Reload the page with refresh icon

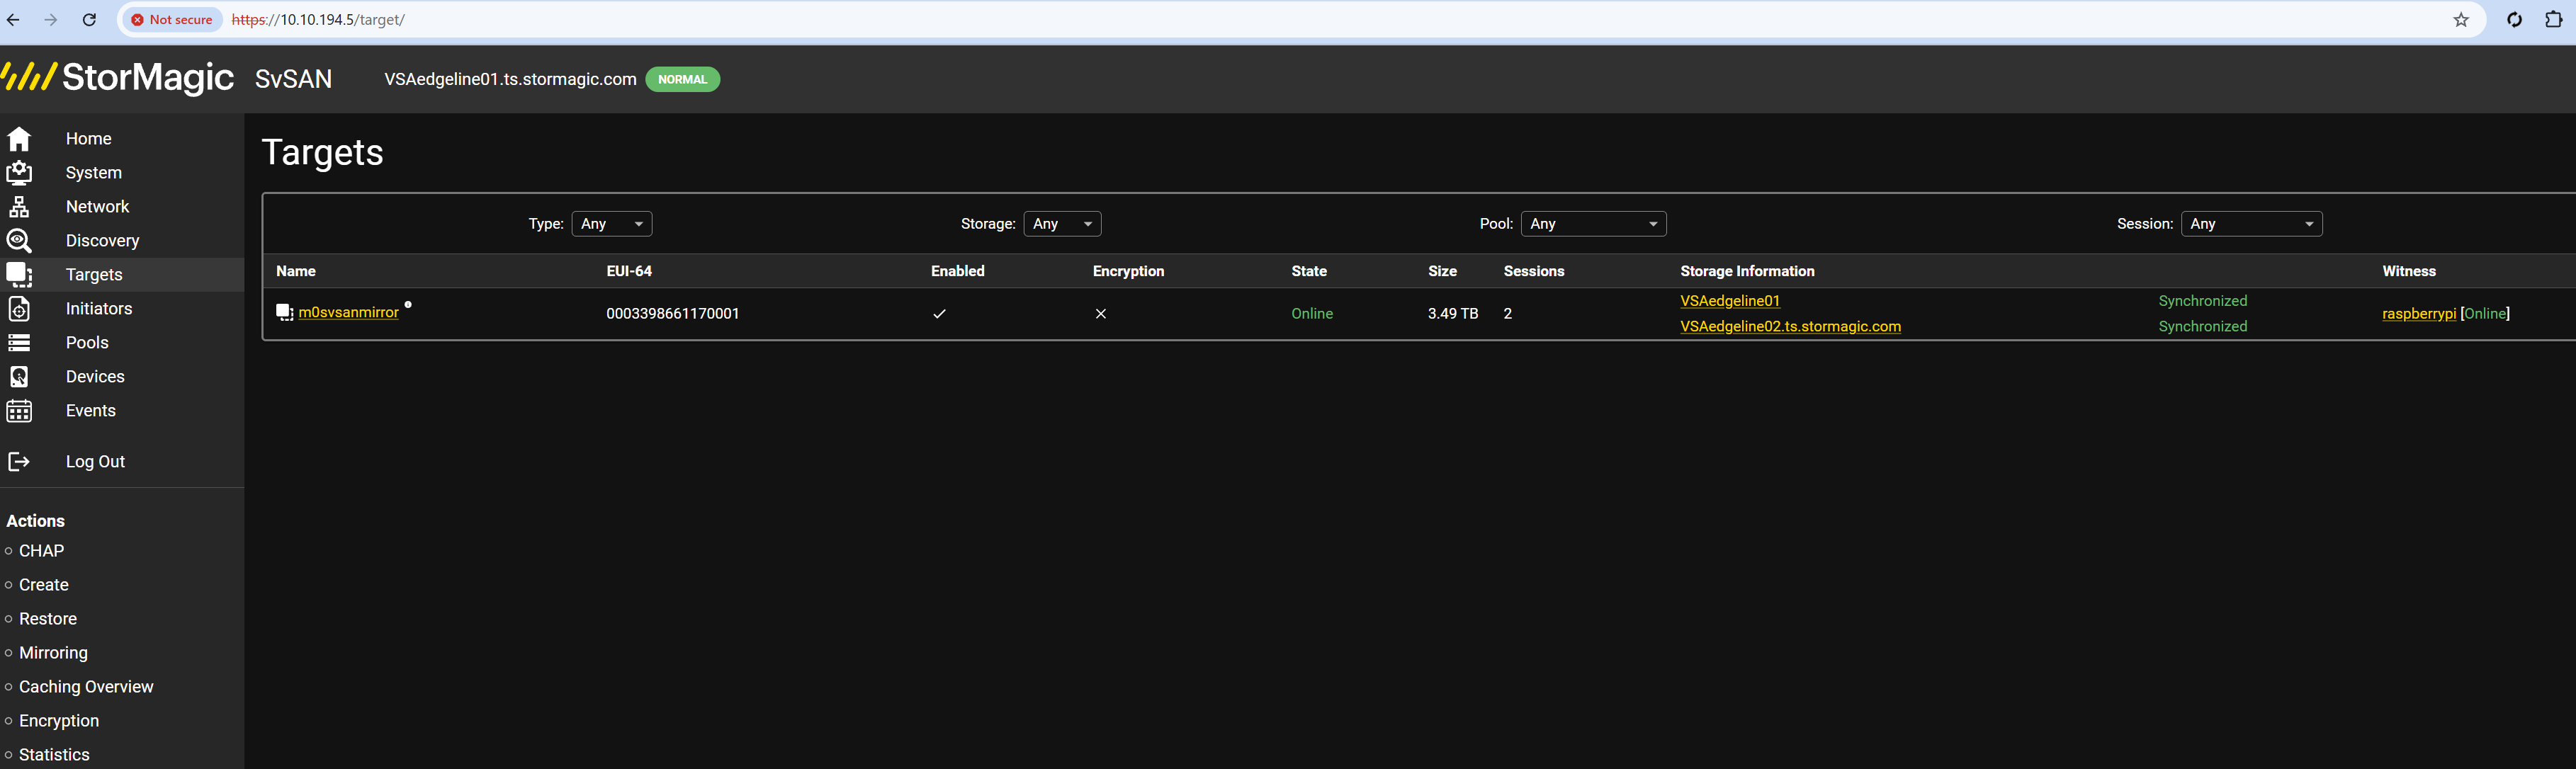89,20
